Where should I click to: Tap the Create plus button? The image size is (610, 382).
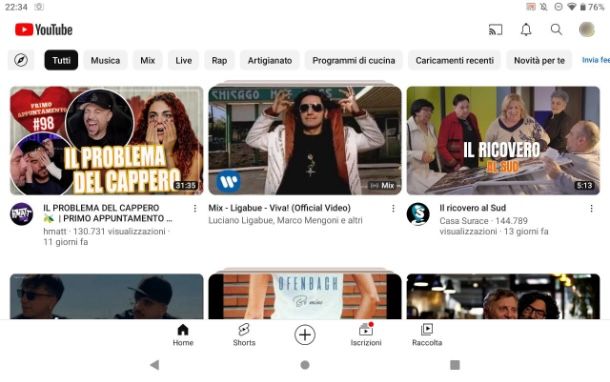(x=305, y=335)
